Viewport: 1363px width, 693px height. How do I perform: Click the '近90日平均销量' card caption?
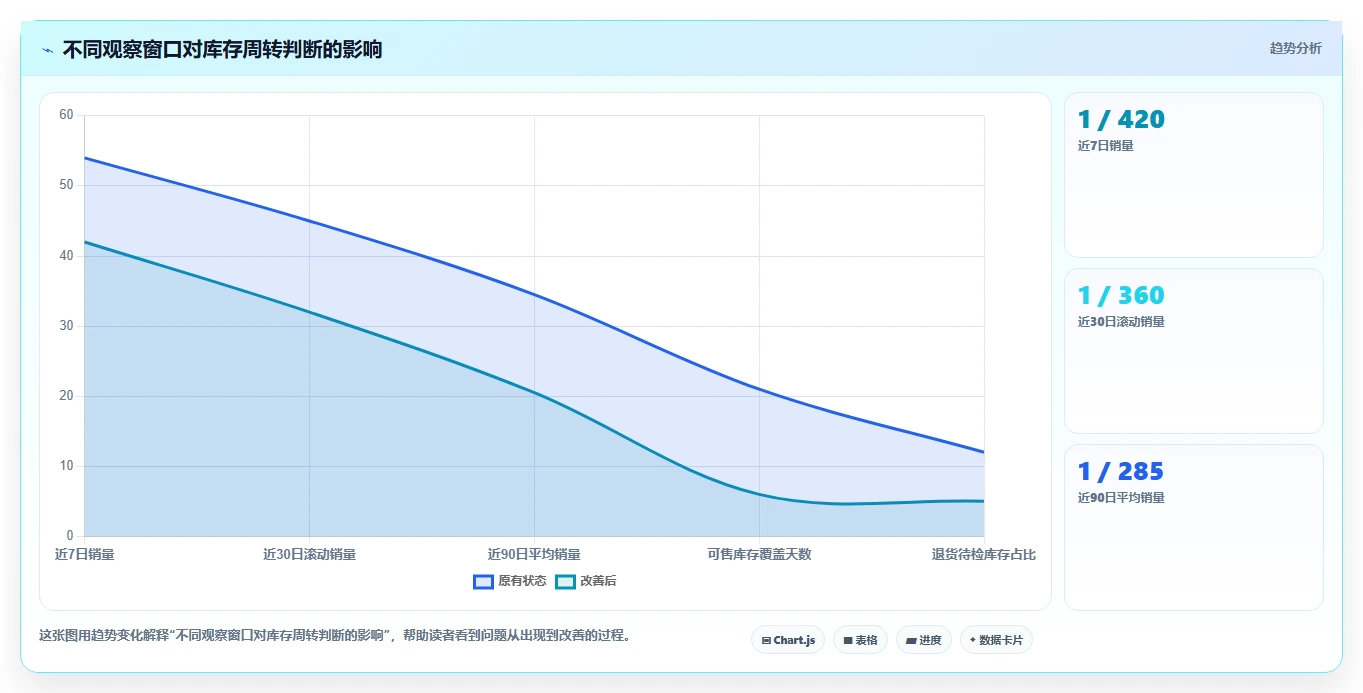tap(1121, 498)
